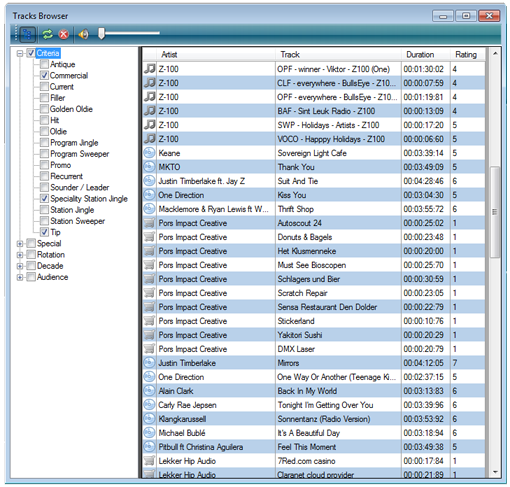Click the cart icon beside Autoscout 24

(149, 223)
